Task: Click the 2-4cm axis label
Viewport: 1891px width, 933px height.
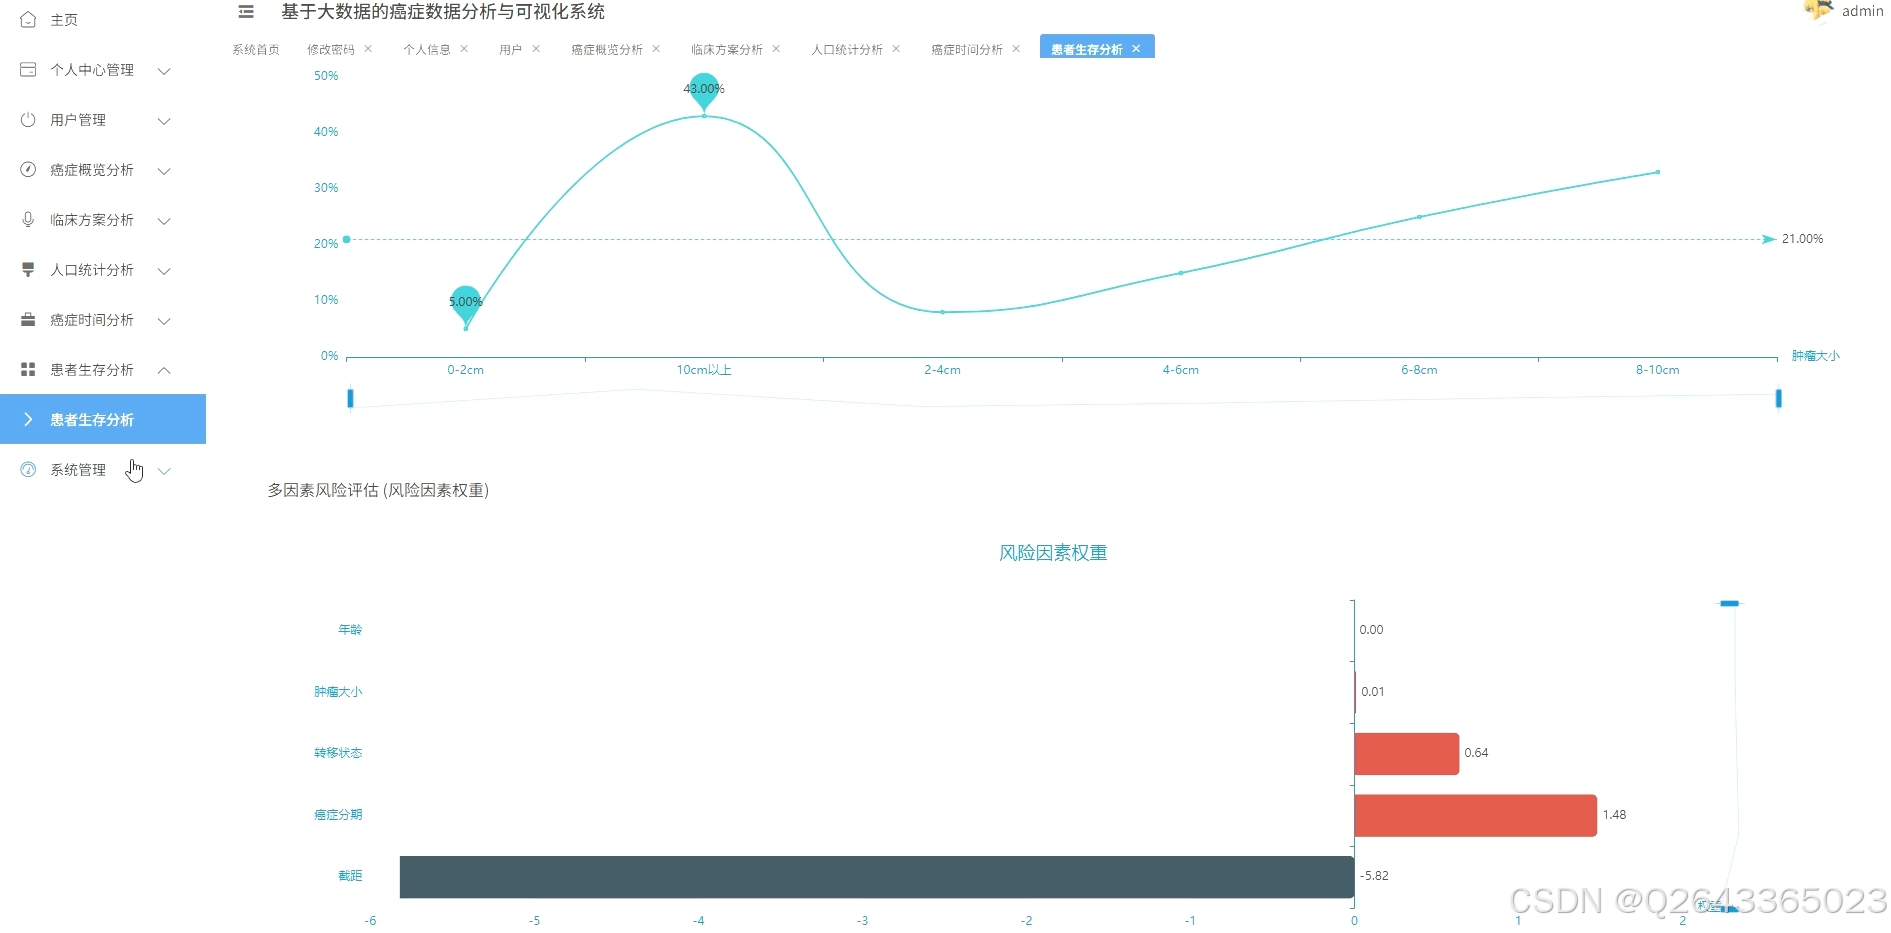Action: [x=942, y=370]
